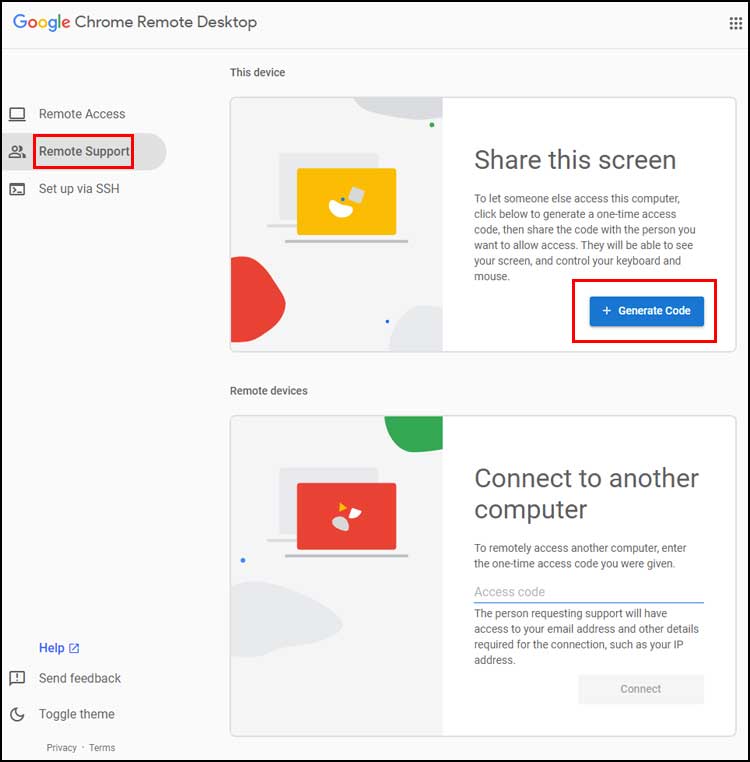
Task: Click the Remote devices label
Action: (x=269, y=391)
